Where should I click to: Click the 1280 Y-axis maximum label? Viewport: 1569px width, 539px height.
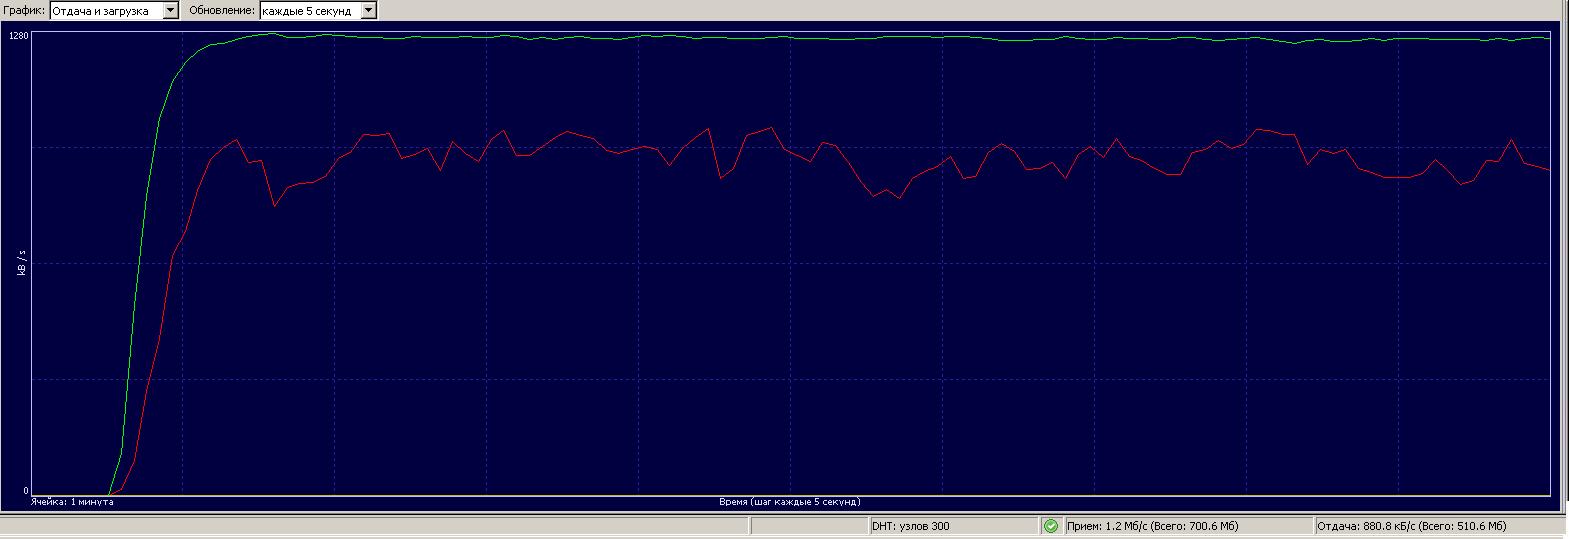(x=19, y=36)
